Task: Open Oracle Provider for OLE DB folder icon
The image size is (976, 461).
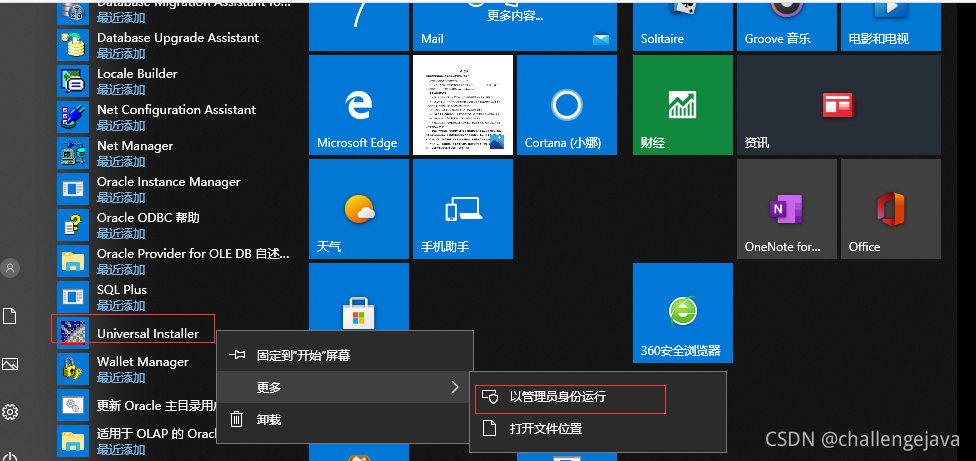Action: pyautogui.click(x=73, y=261)
